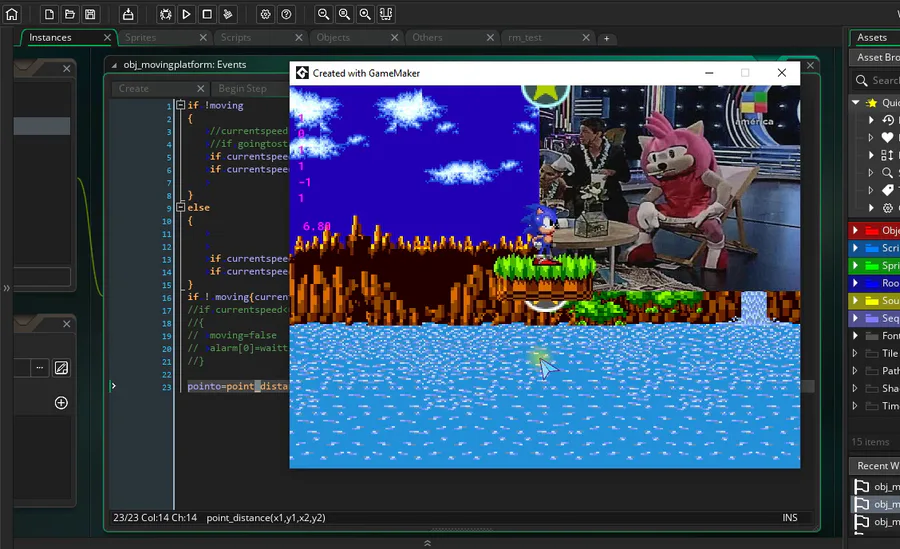Click the edit pencil icon in left panel

click(61, 368)
